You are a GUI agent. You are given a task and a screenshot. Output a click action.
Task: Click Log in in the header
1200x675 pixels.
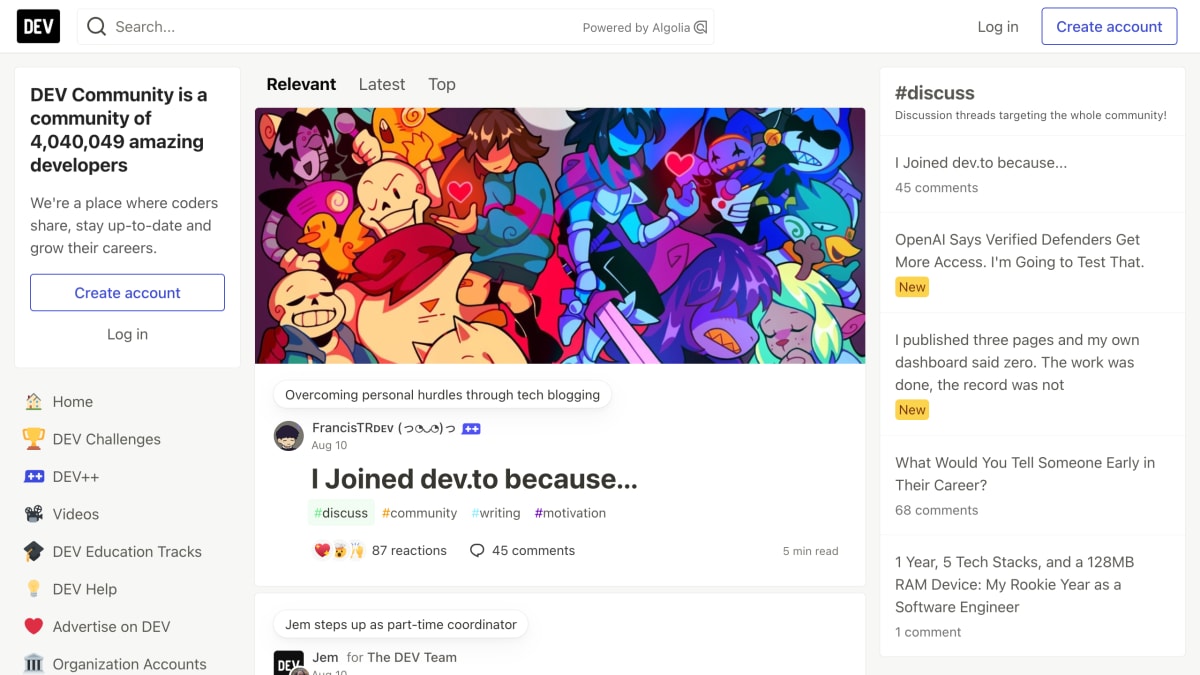point(998,27)
